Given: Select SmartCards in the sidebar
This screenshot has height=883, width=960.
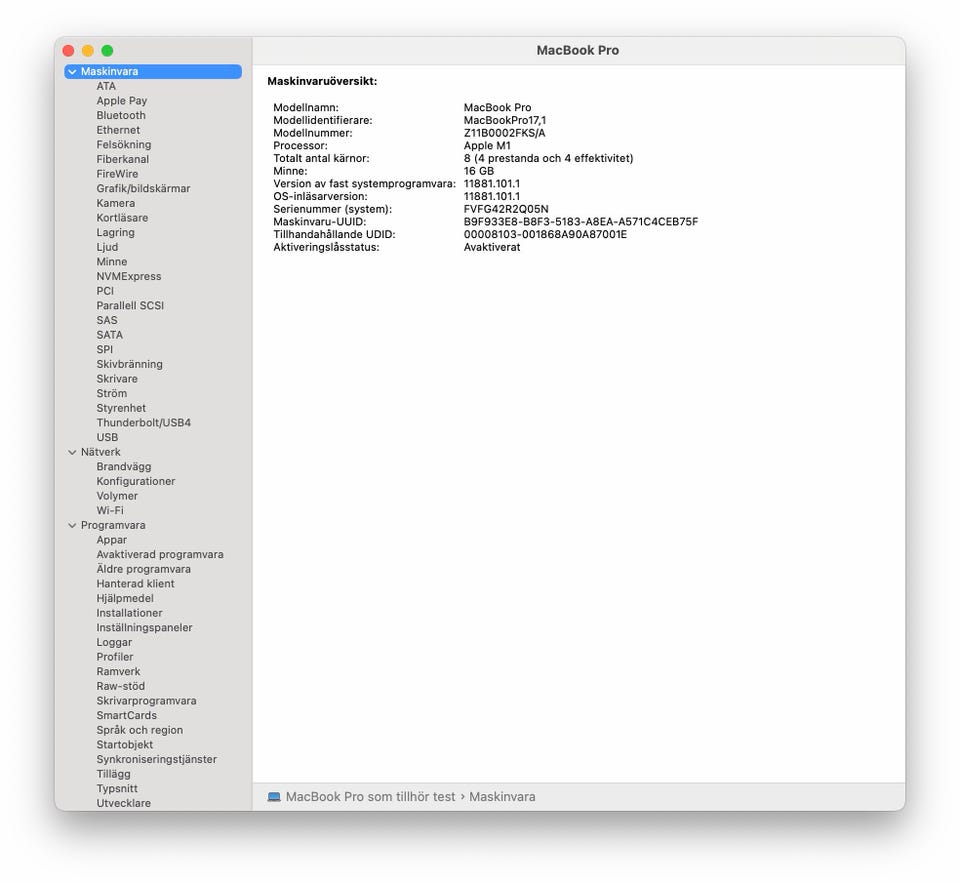Looking at the screenshot, I should coord(126,715).
